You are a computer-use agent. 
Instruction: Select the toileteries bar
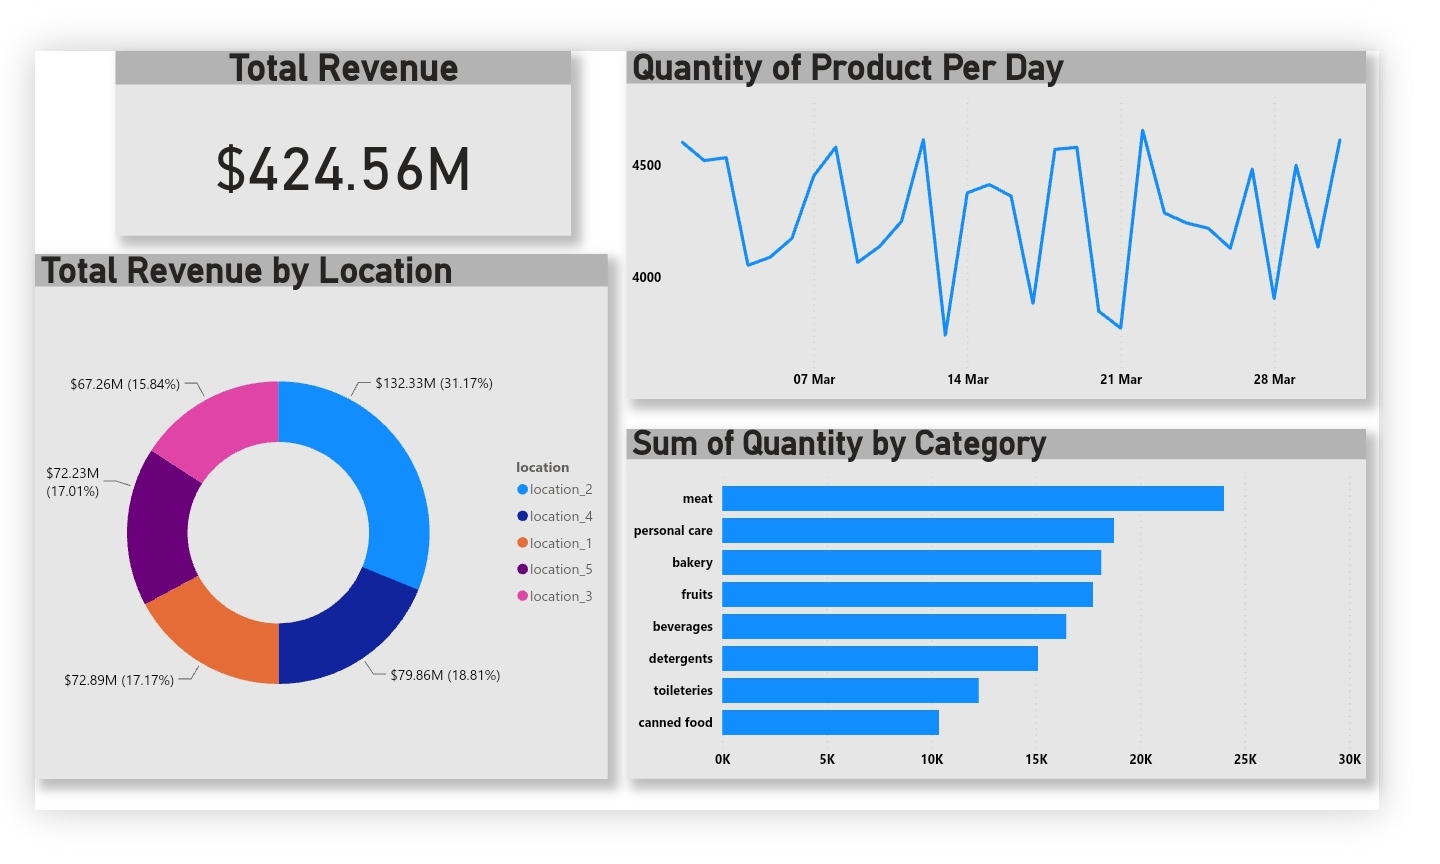point(850,690)
